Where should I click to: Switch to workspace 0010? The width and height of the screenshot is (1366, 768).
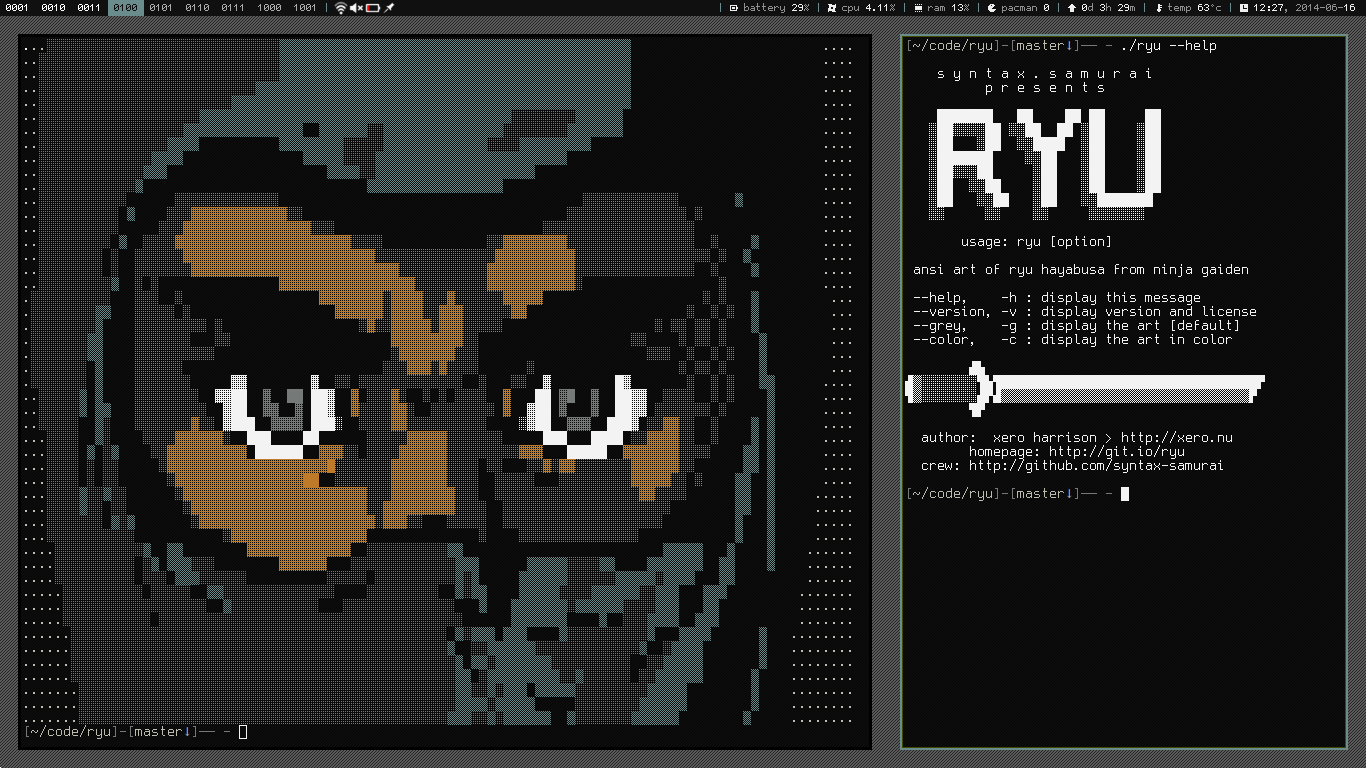(53, 8)
